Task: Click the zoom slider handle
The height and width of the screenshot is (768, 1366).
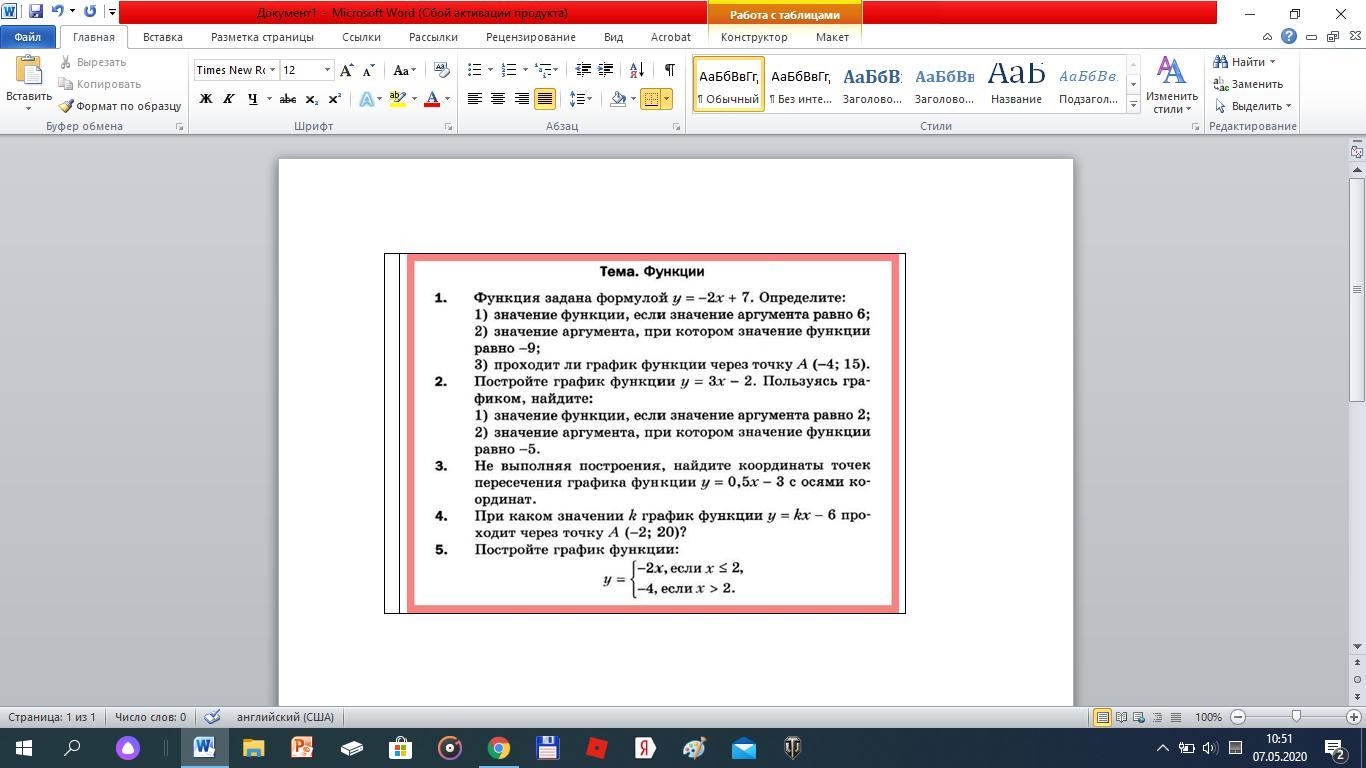Action: coord(1296,717)
